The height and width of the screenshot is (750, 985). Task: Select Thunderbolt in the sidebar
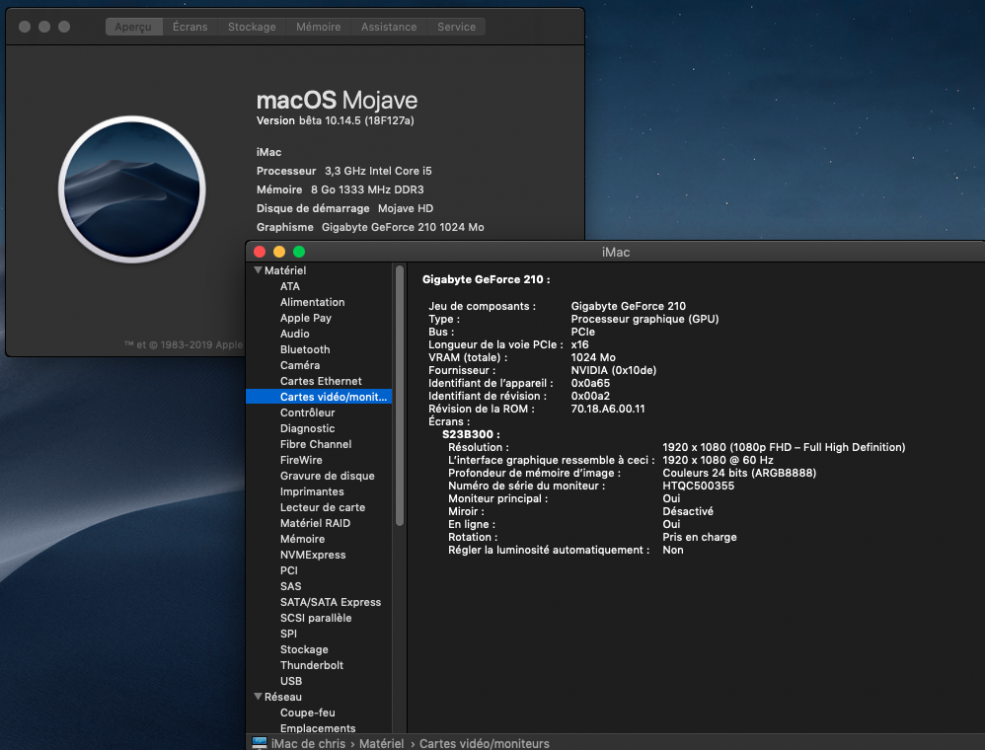click(312, 665)
